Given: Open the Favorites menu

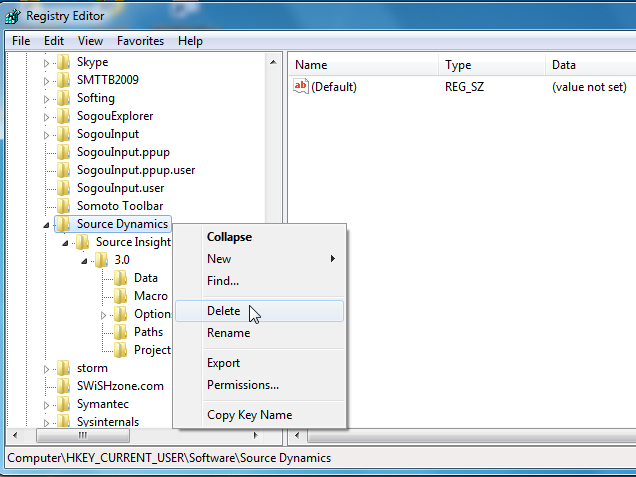Looking at the screenshot, I should [140, 41].
